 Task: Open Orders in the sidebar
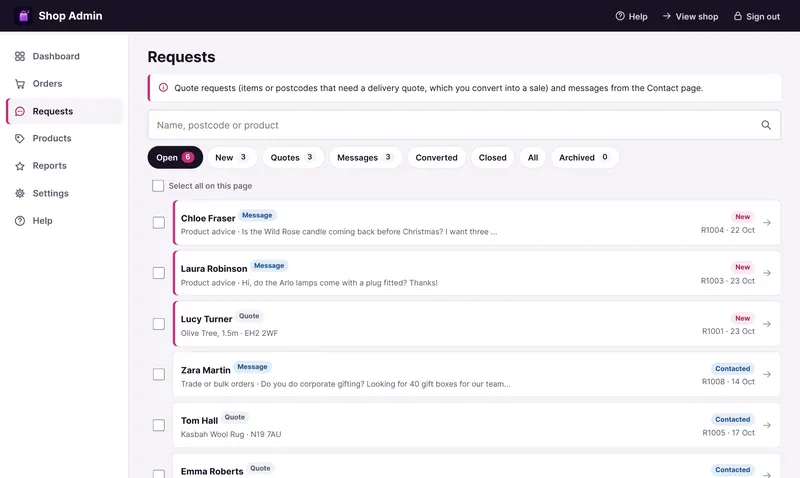(x=64, y=84)
